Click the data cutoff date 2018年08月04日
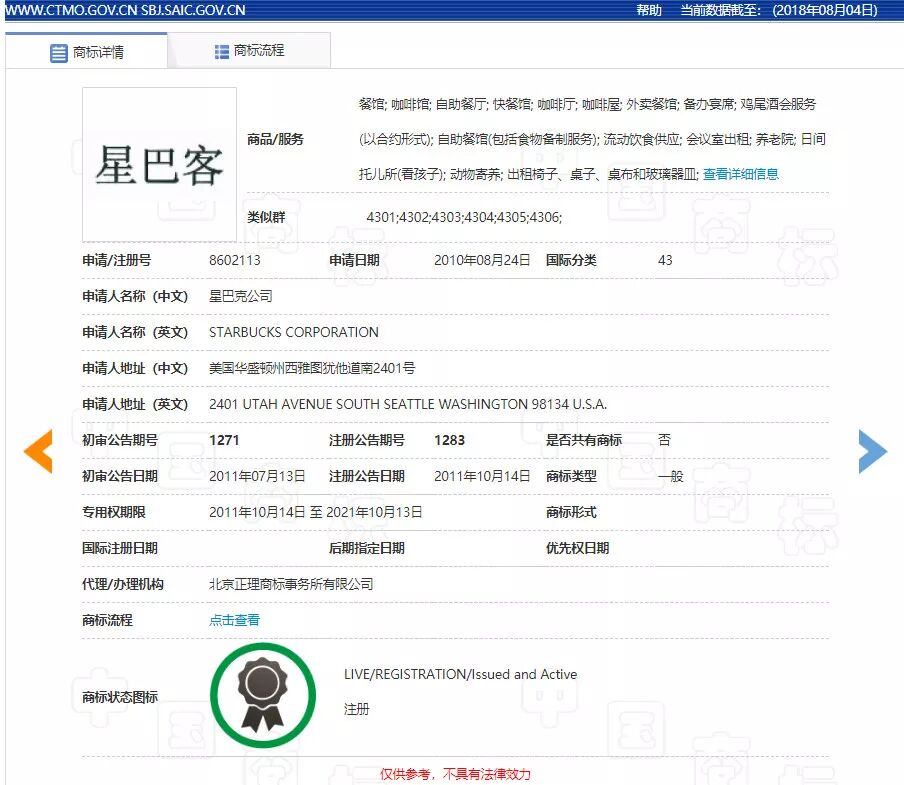 coord(824,10)
